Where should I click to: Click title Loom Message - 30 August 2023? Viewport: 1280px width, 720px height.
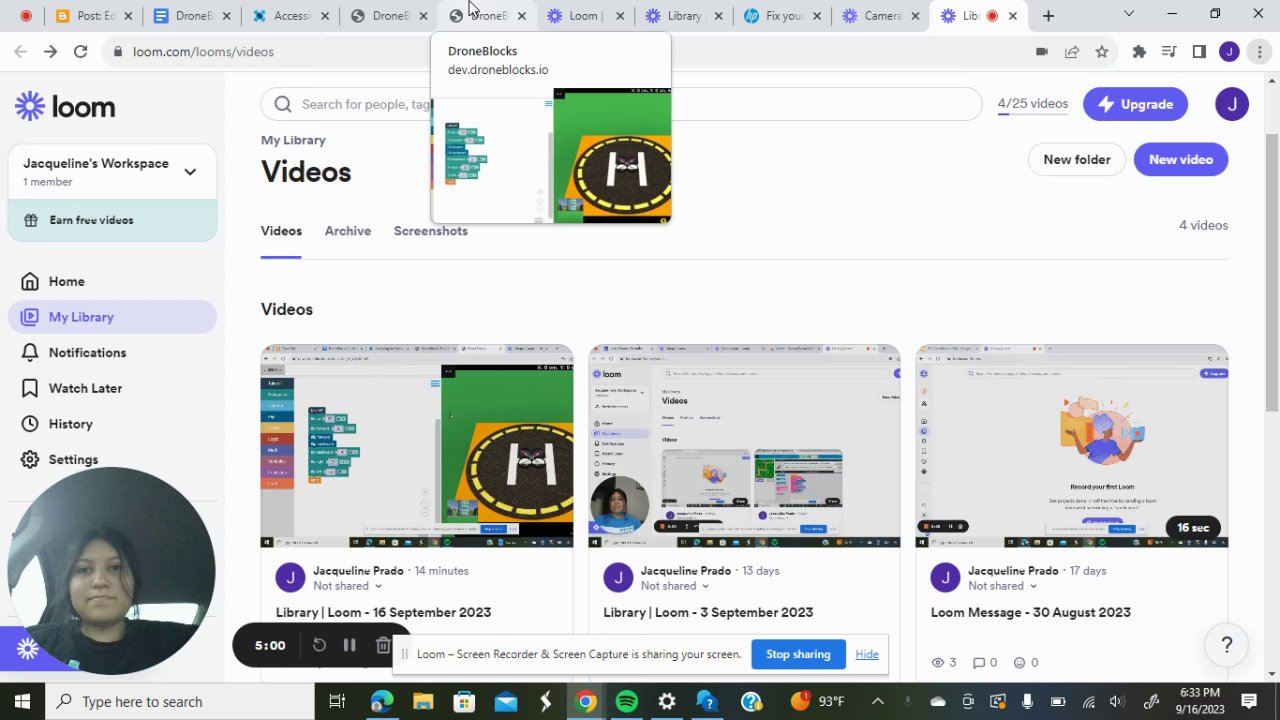[1031, 612]
